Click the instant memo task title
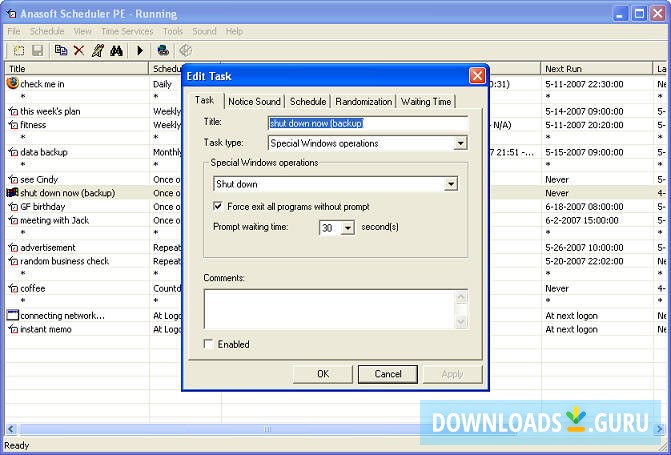This screenshot has height=455, width=671. (x=46, y=330)
